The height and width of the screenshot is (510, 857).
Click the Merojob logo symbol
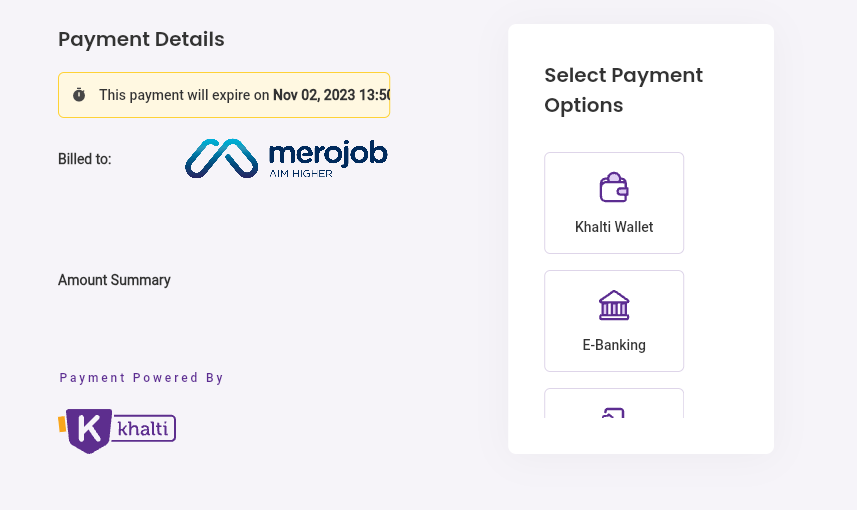pyautogui.click(x=221, y=159)
